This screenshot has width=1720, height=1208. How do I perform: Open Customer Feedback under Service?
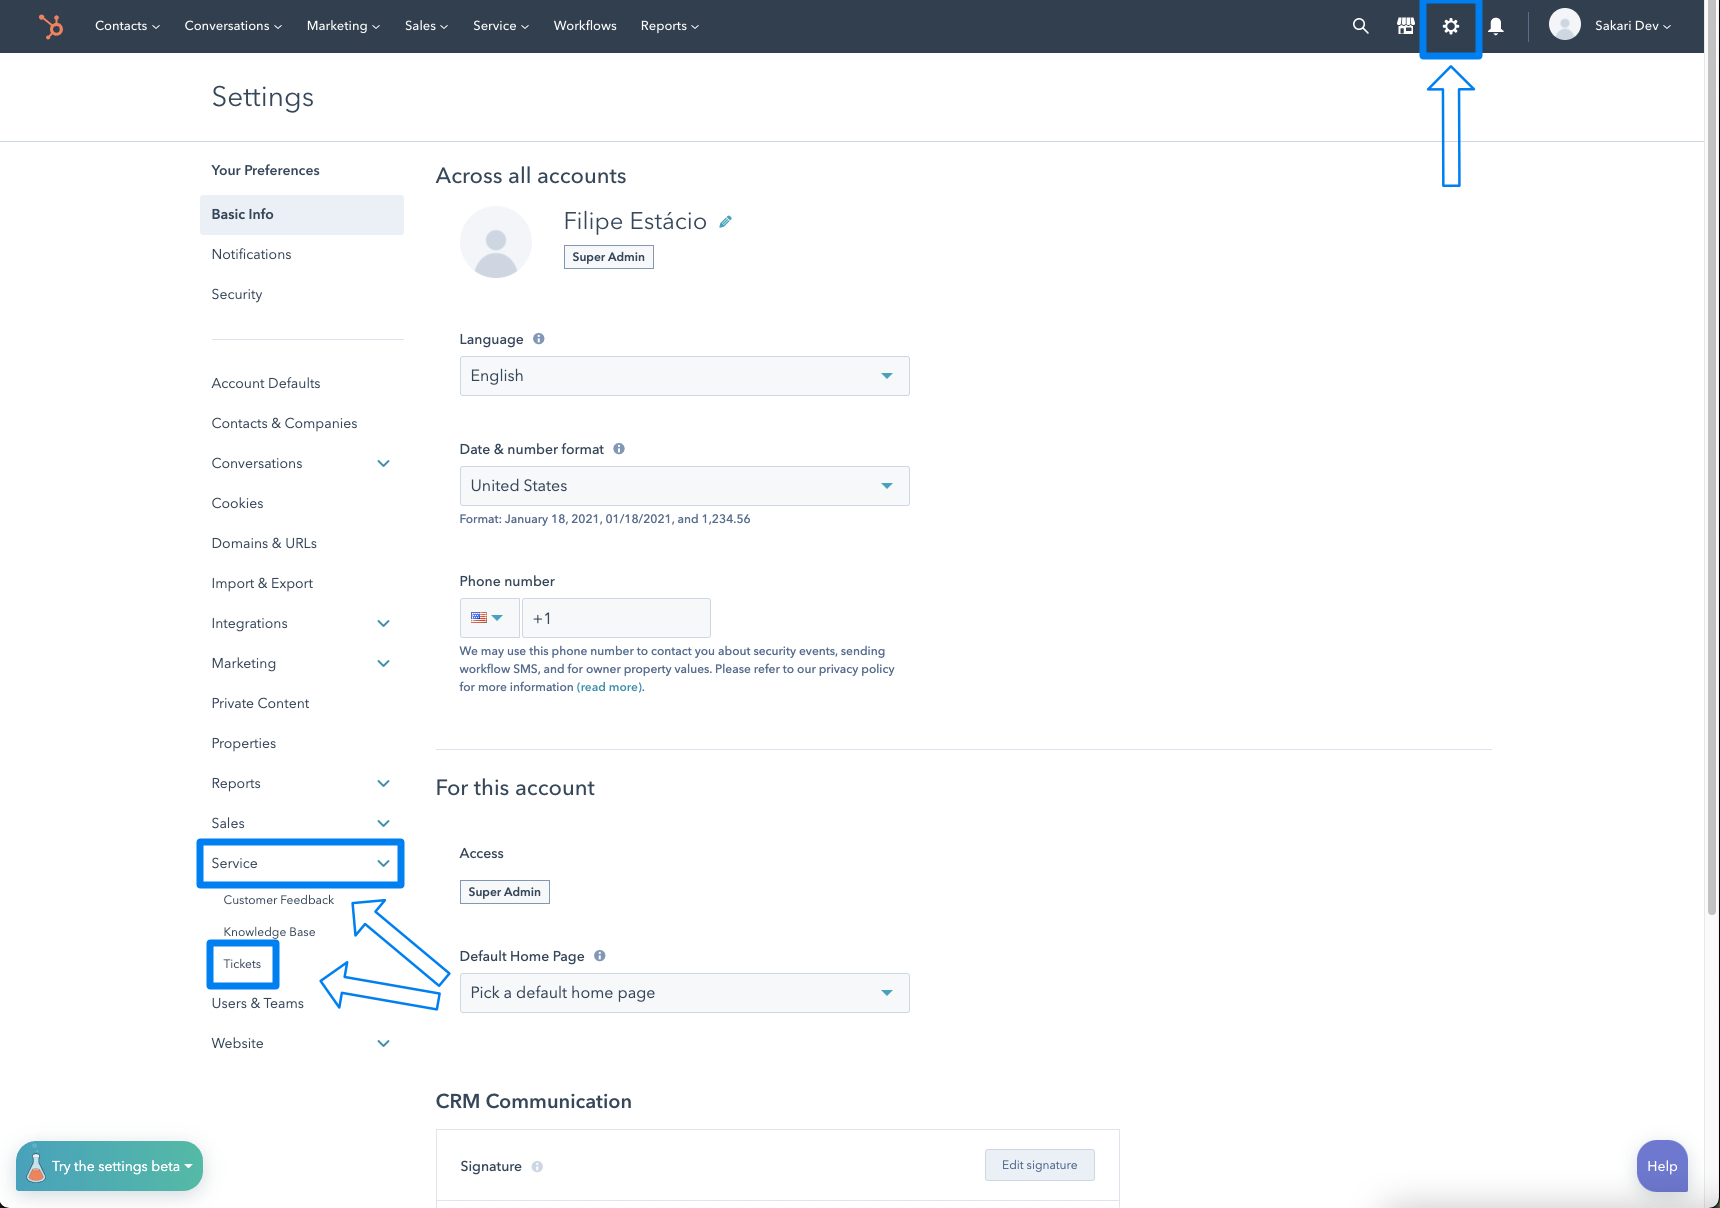pos(279,900)
